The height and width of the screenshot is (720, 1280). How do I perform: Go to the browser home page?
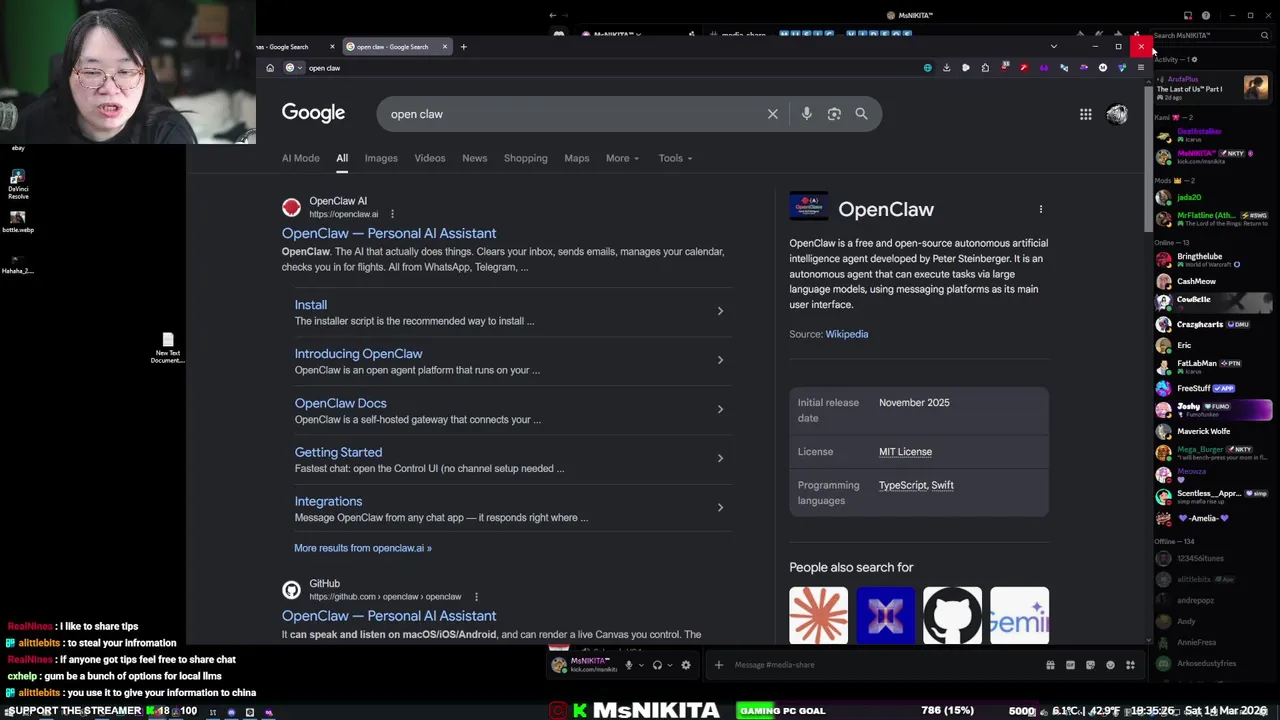pyautogui.click(x=270, y=68)
